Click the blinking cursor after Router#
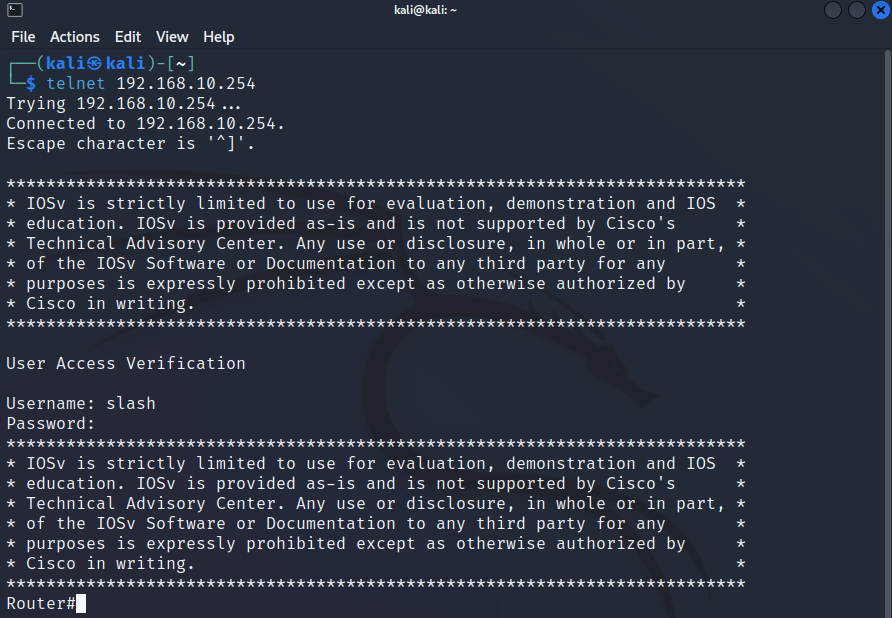 click(x=81, y=602)
